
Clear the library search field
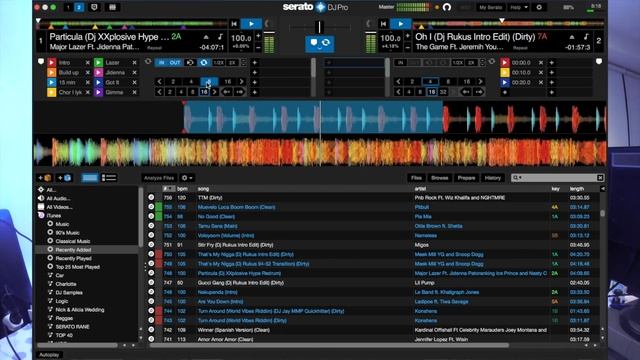600,178
